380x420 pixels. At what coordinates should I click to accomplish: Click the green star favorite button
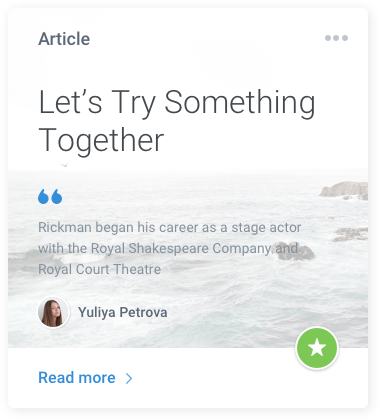click(x=317, y=348)
